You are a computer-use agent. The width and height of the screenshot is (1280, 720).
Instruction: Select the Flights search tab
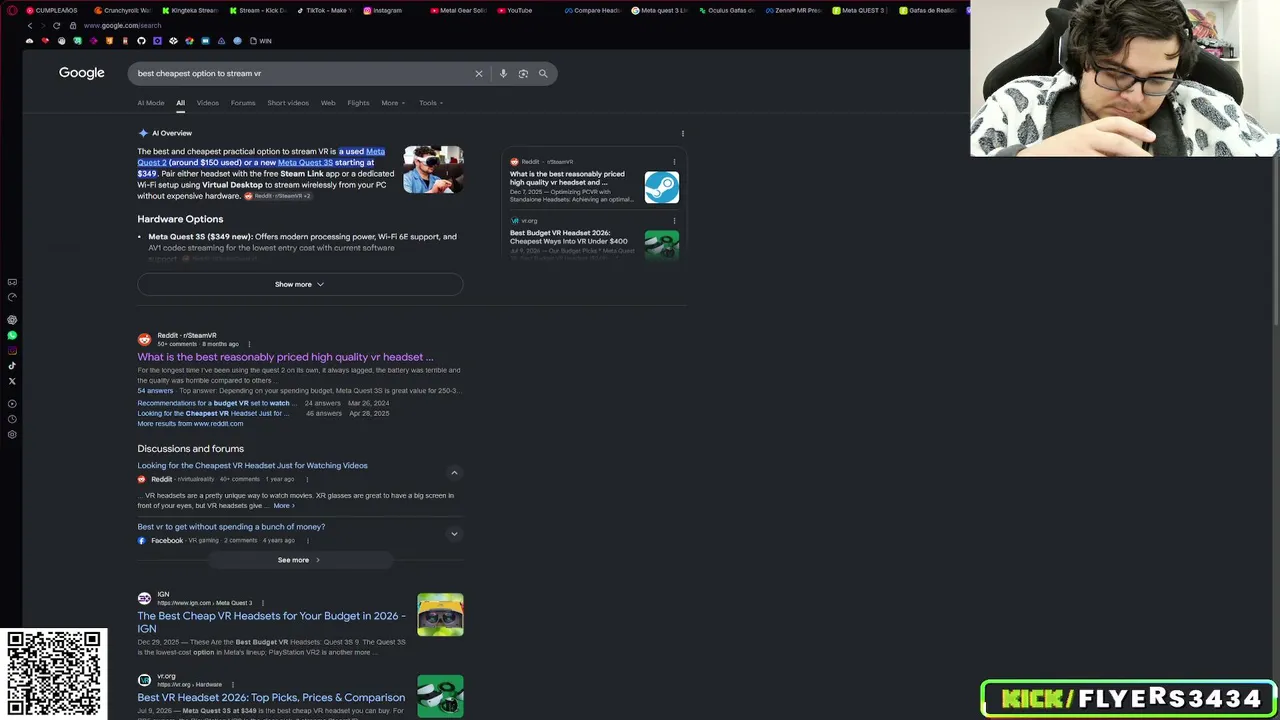(358, 103)
